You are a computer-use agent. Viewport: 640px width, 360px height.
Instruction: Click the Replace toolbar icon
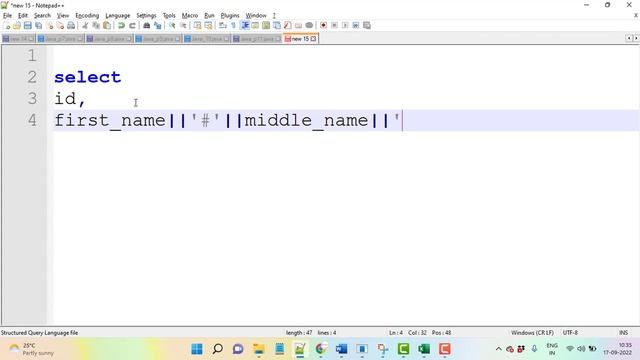point(158,25)
